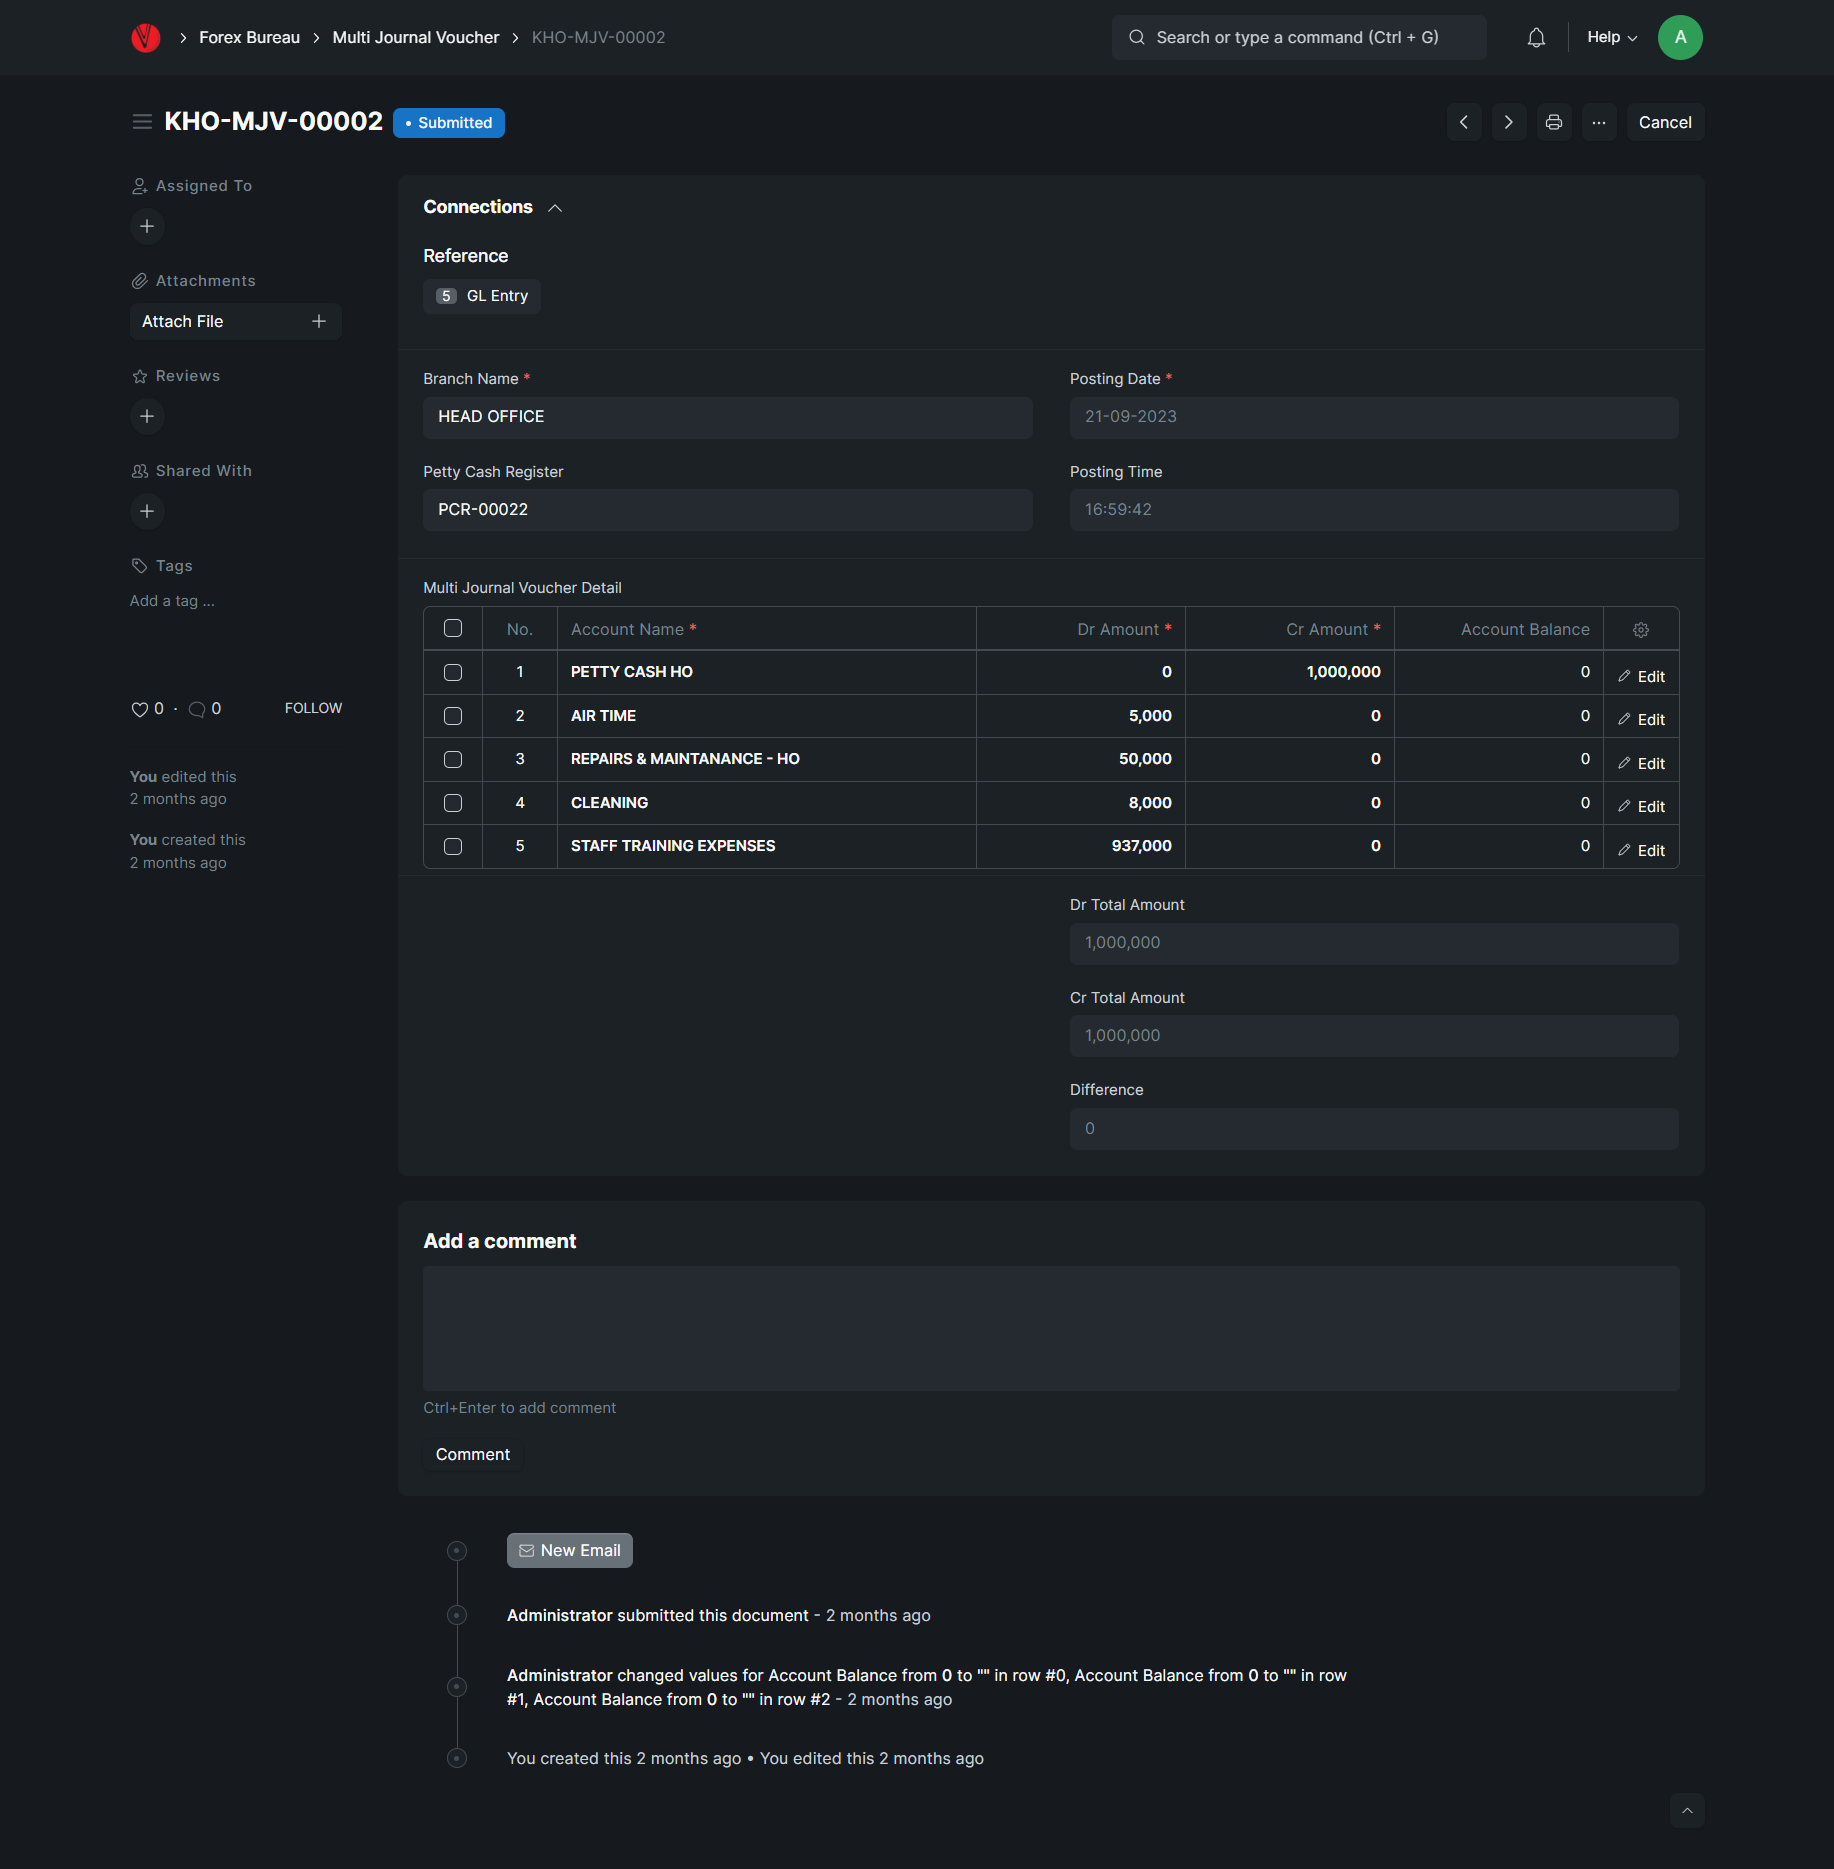Image resolution: width=1834 pixels, height=1869 pixels.
Task: Jump to top with up-arrow button
Action: click(x=1687, y=1810)
